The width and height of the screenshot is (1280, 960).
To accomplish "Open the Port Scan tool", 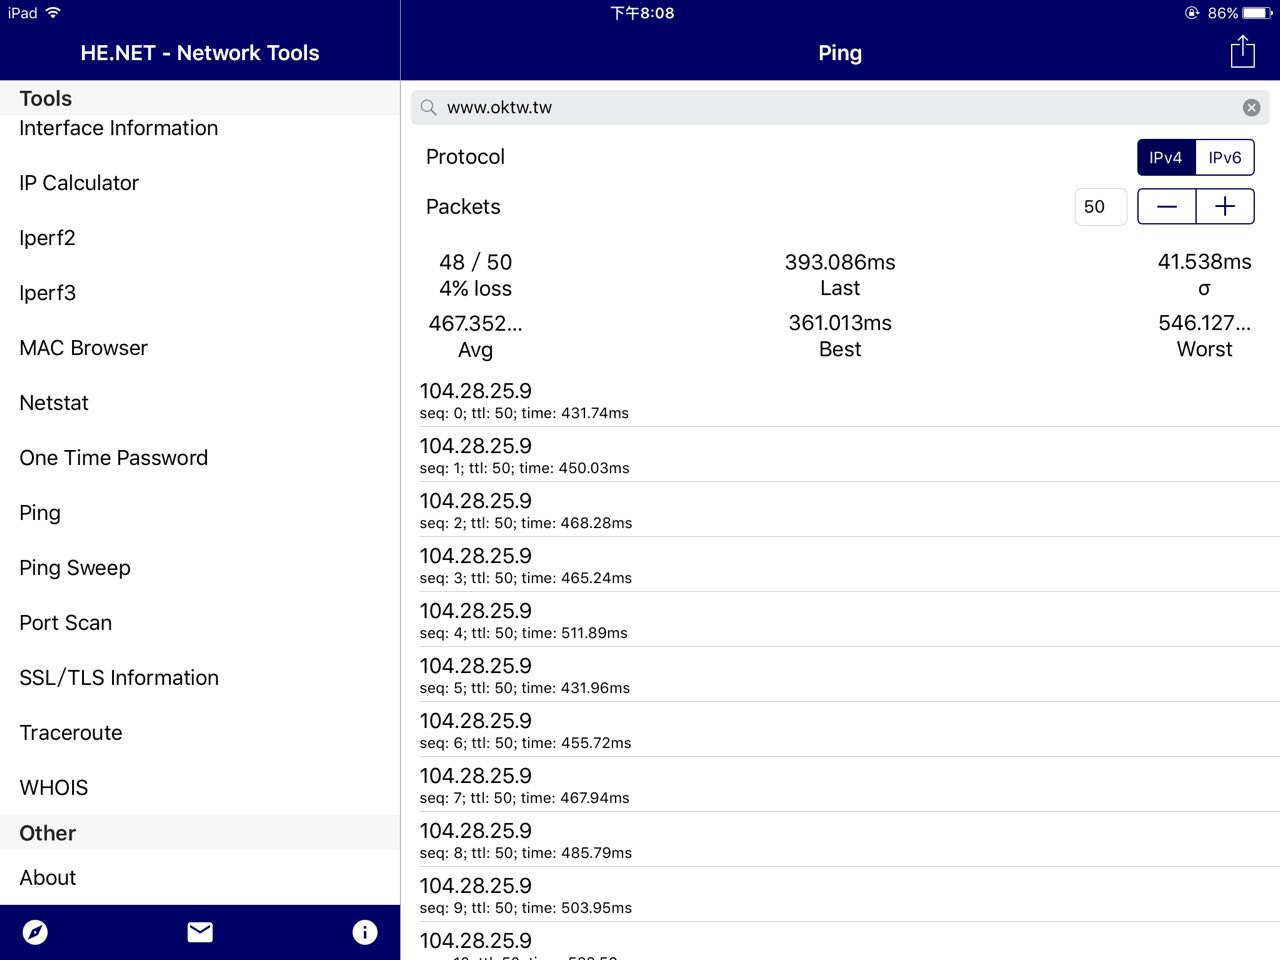I will [200, 623].
